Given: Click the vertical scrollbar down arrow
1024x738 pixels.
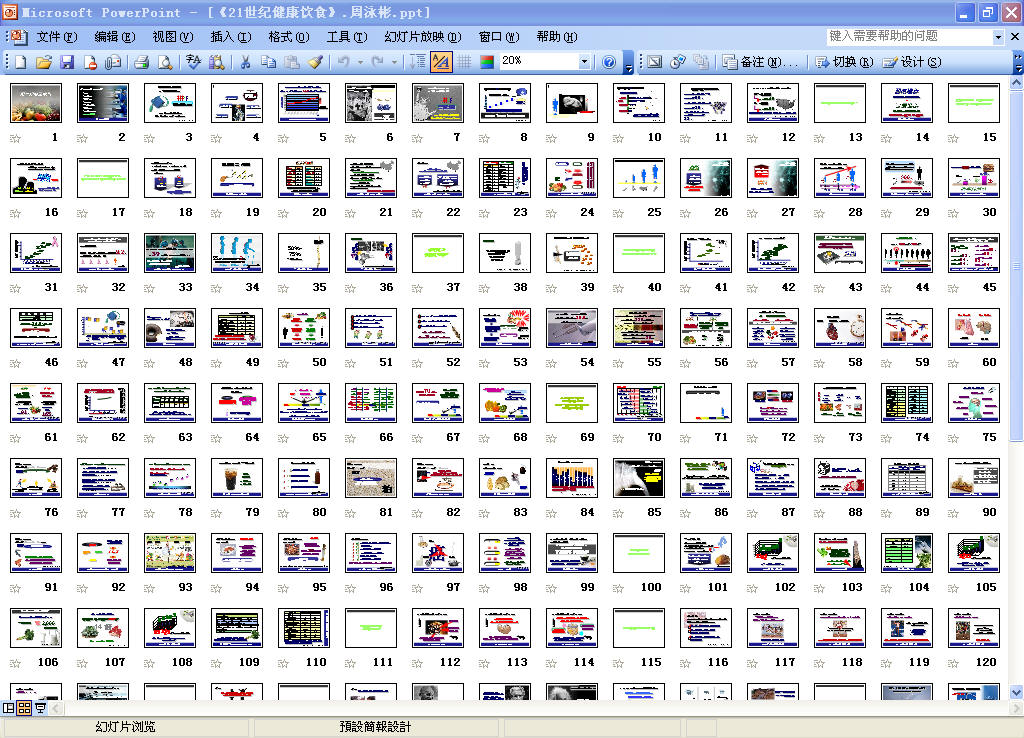Looking at the screenshot, I should tap(1016, 692).
